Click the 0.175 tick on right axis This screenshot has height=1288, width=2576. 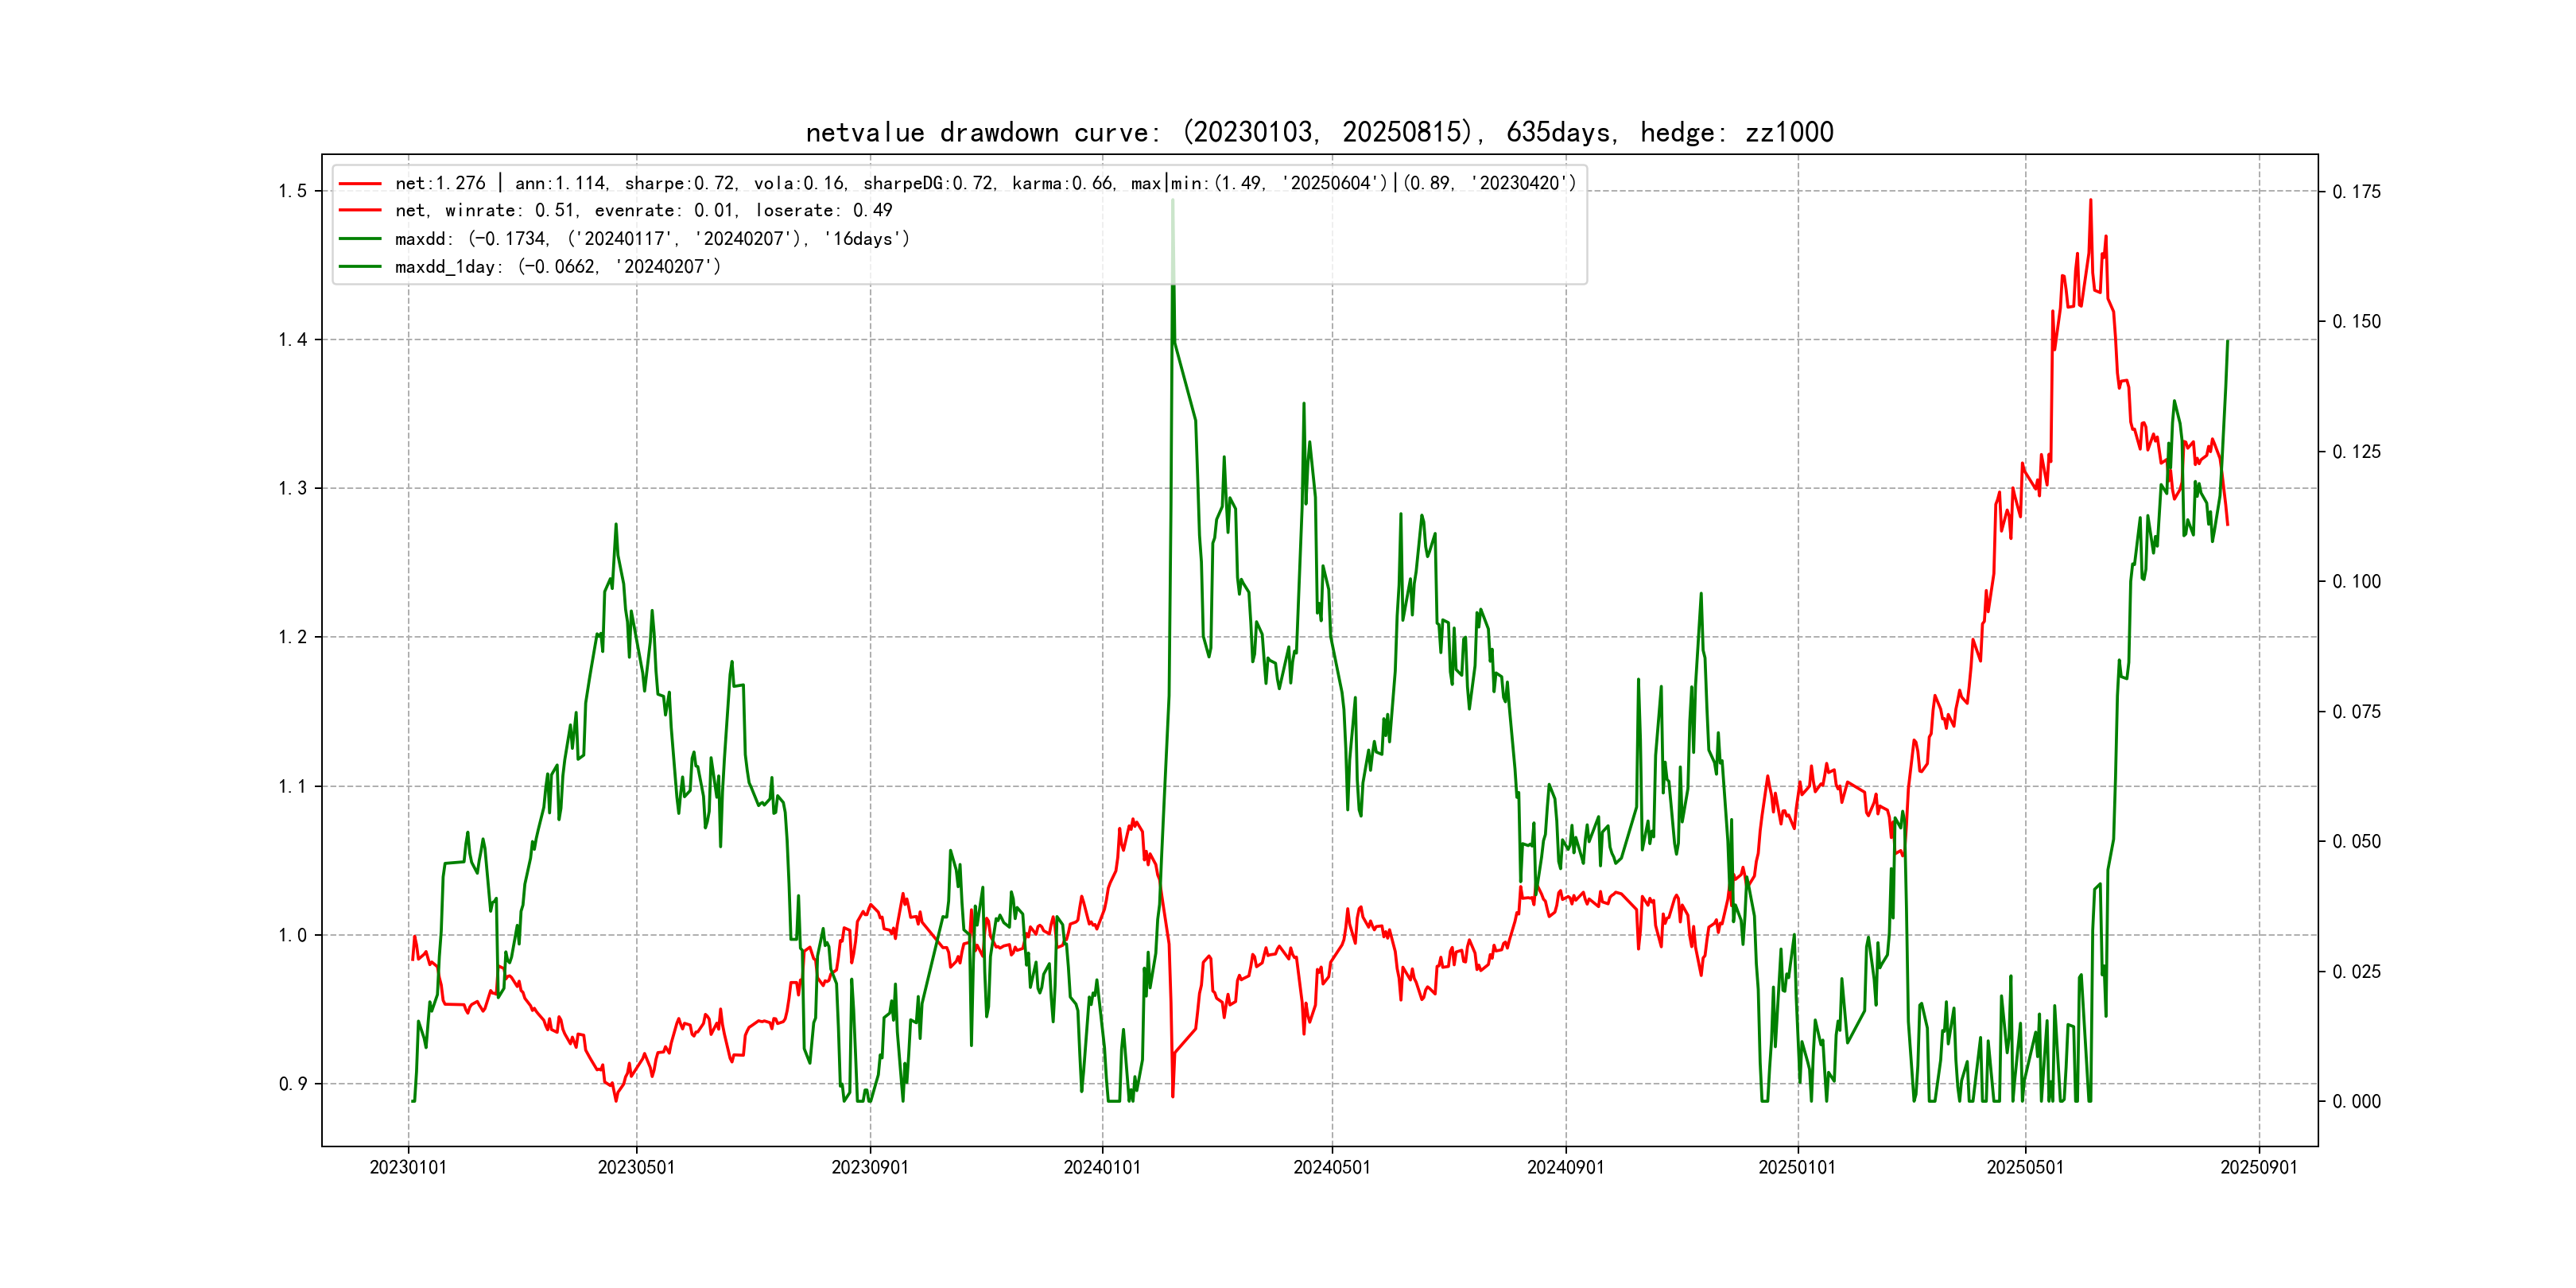tap(2356, 192)
